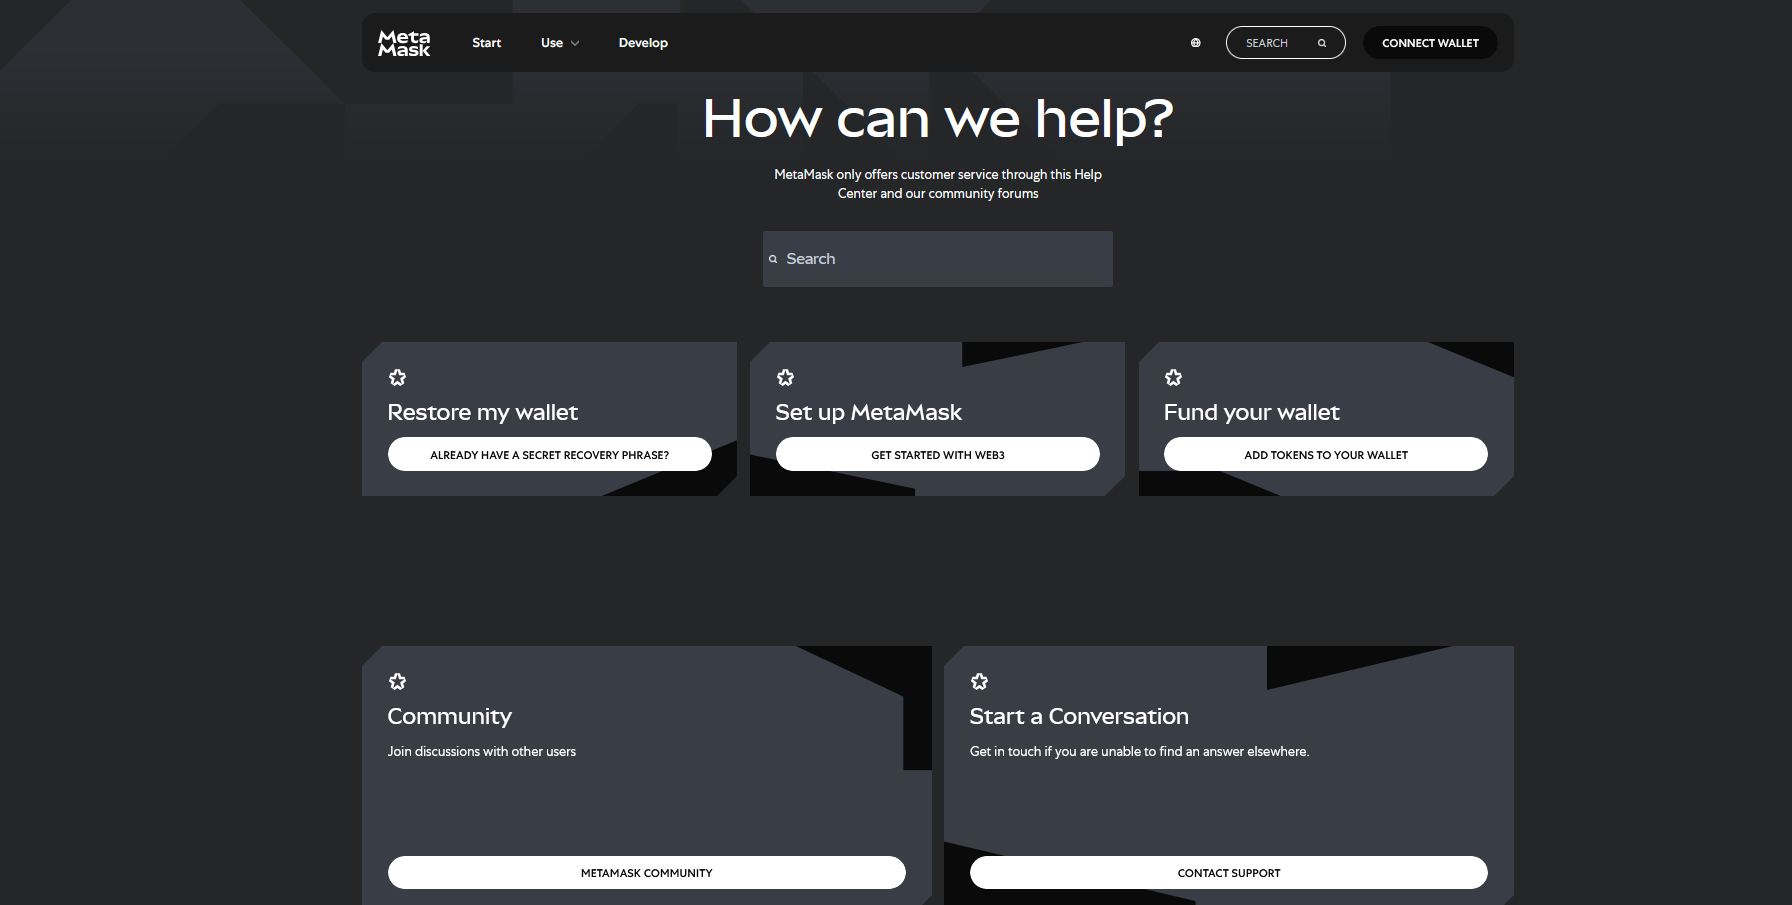
Task: Open the Use menu item
Action: pyautogui.click(x=552, y=43)
